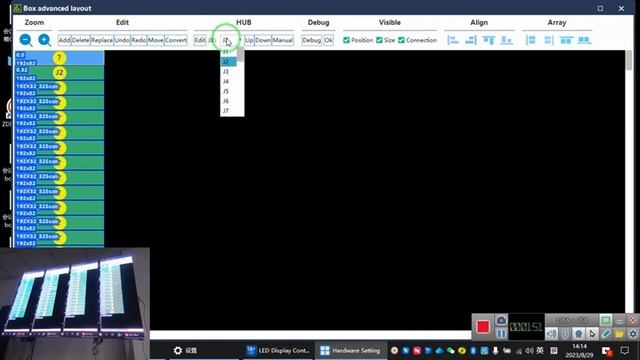The height and width of the screenshot is (360, 640).
Task: Select the module row marked J2
Action: click(x=60, y=73)
